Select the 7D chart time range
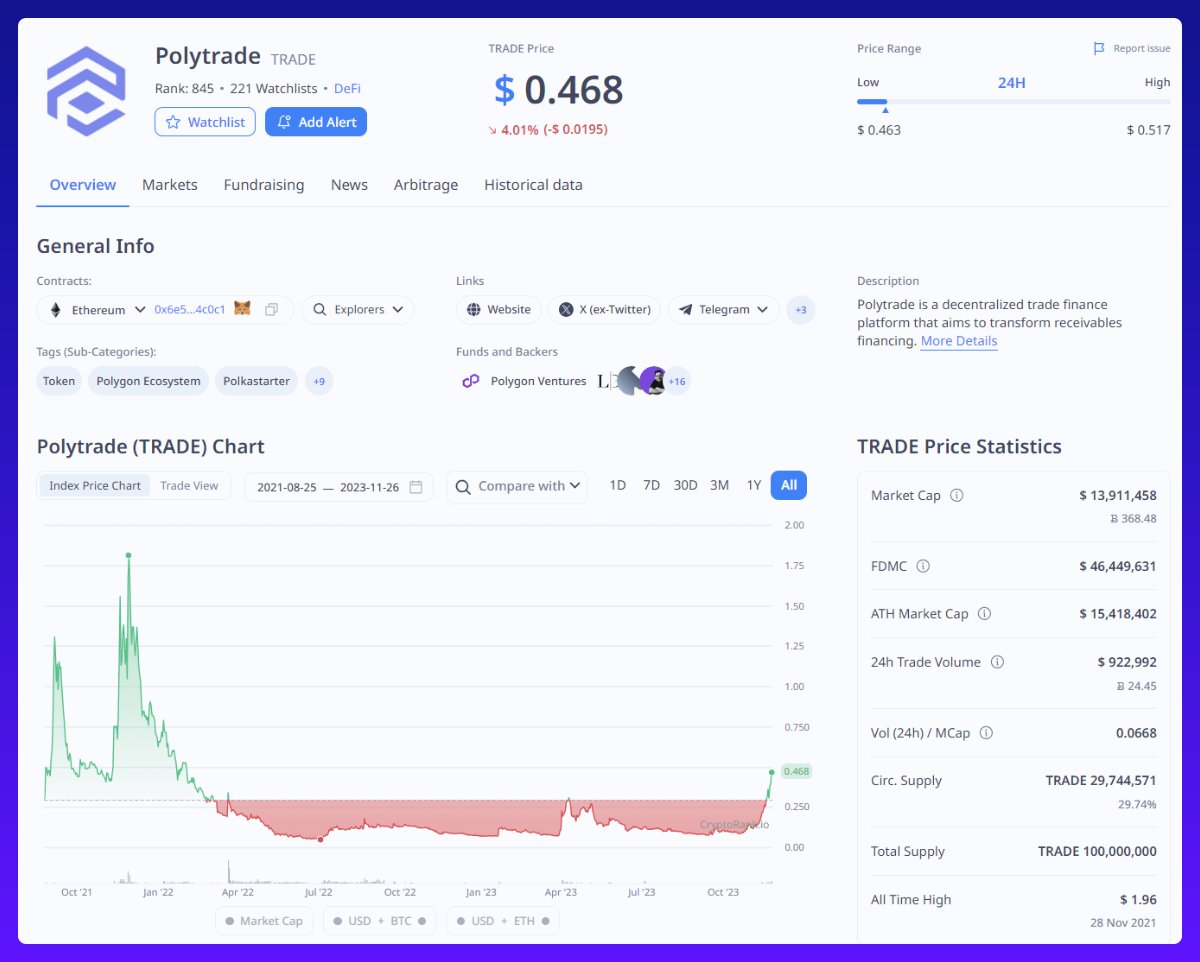 click(651, 486)
